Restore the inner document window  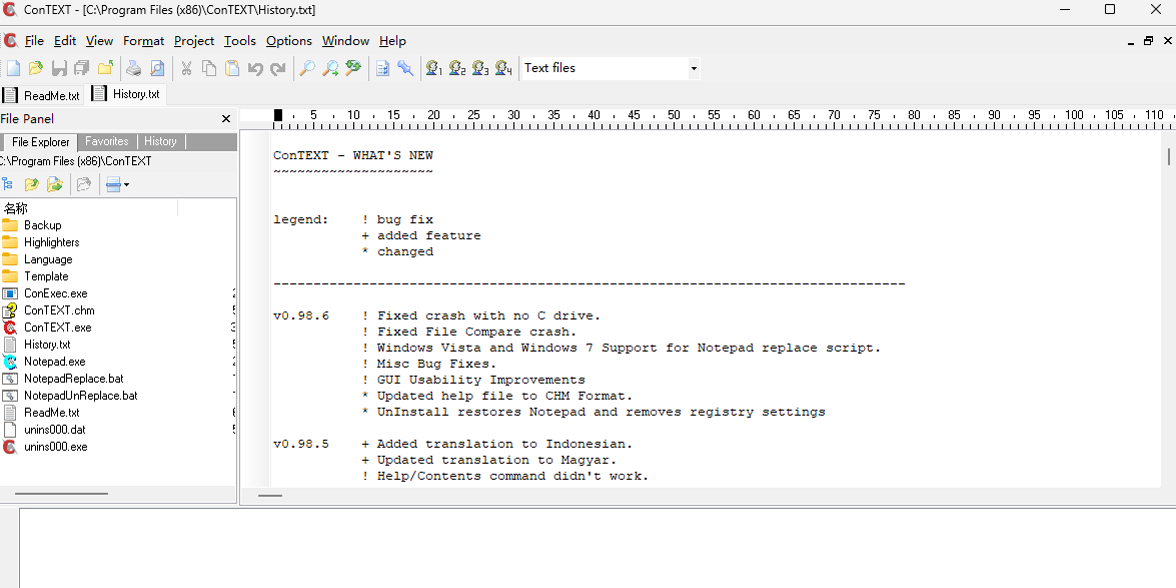tap(1148, 41)
